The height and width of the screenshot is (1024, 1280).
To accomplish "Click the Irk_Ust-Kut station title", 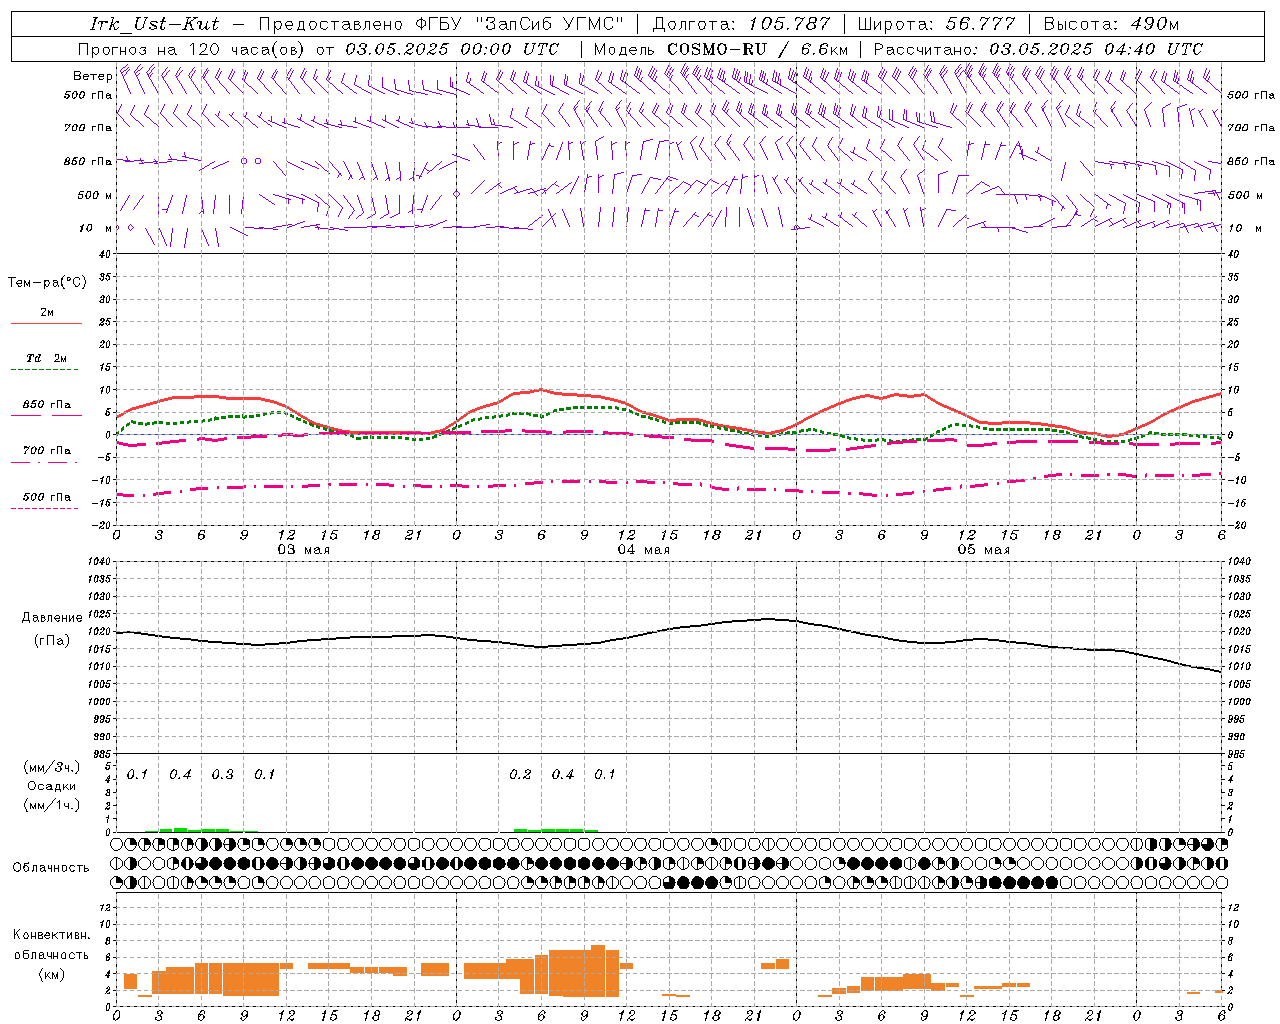I will coord(154,24).
